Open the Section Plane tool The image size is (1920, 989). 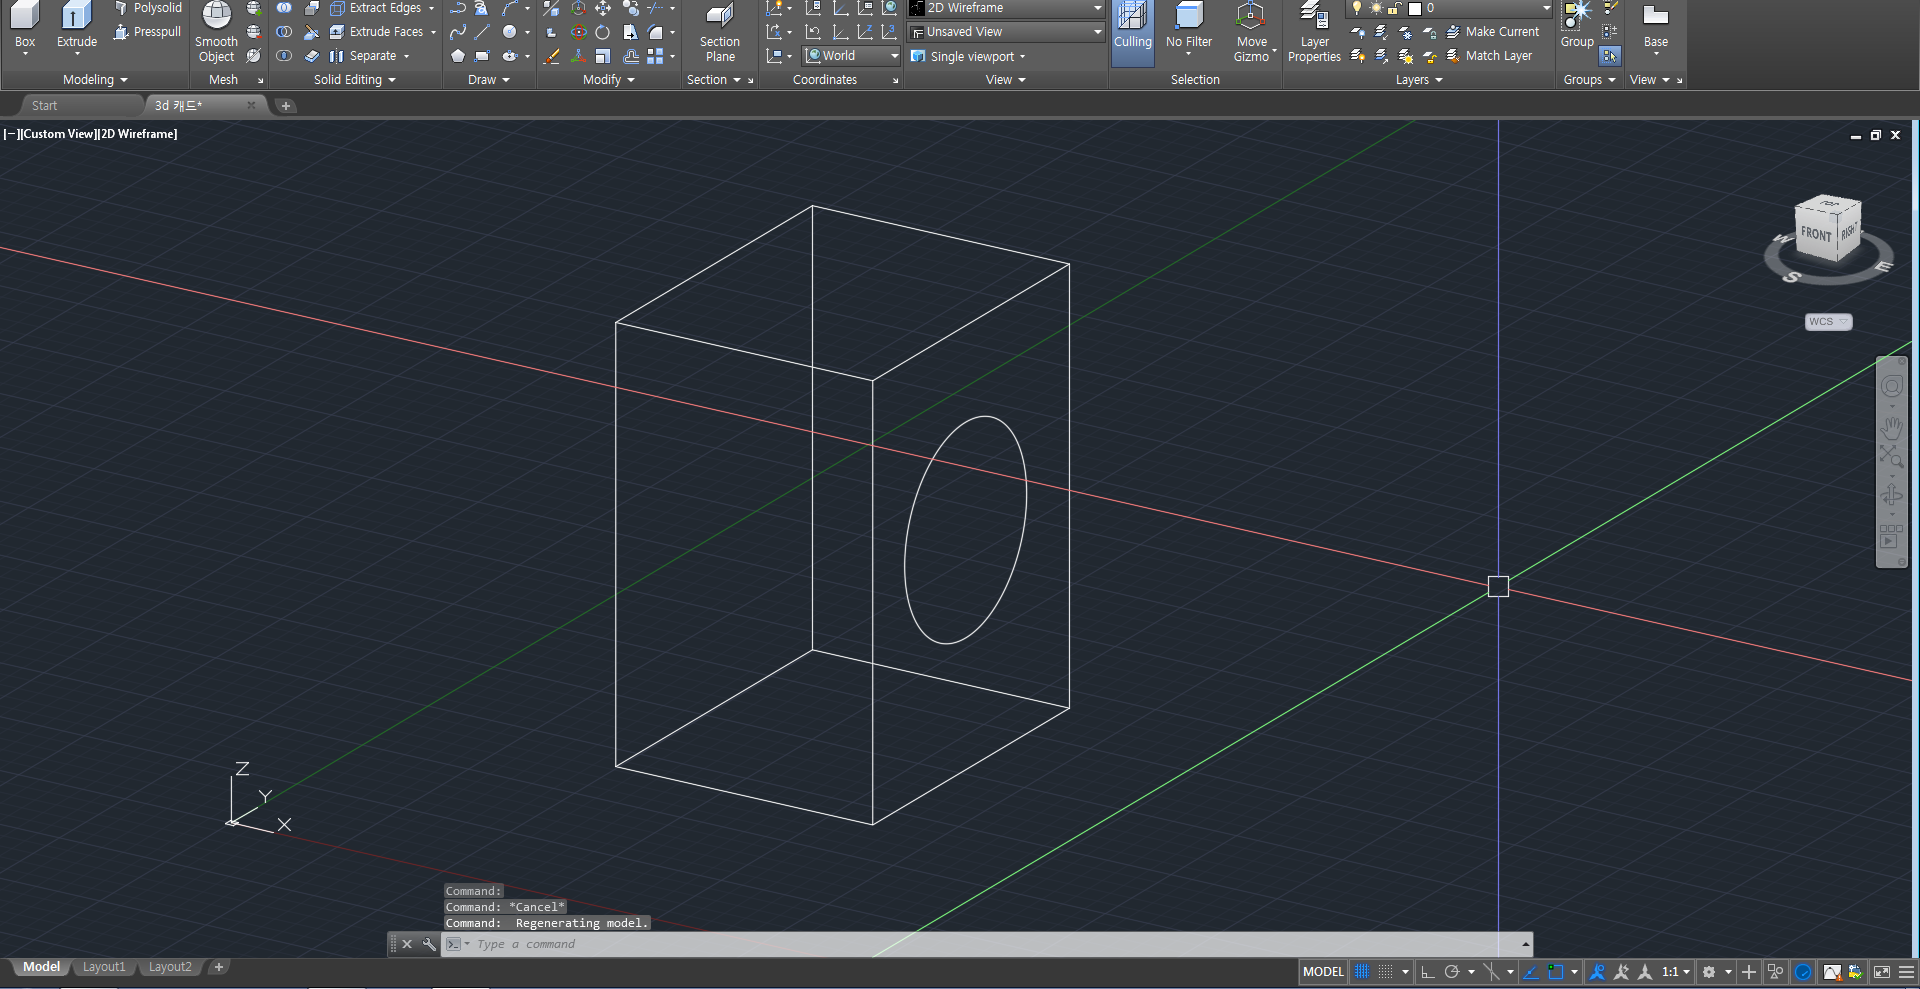719,32
